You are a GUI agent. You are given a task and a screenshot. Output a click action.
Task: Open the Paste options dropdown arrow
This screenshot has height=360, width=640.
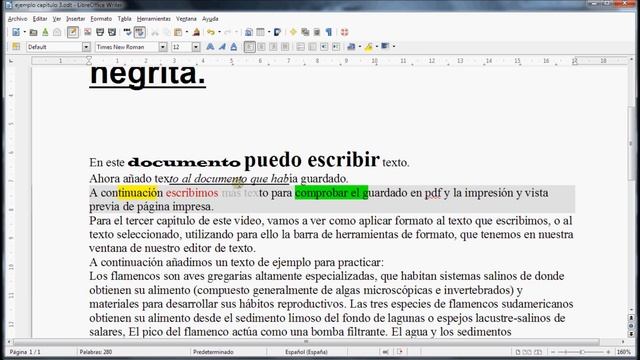click(187, 32)
